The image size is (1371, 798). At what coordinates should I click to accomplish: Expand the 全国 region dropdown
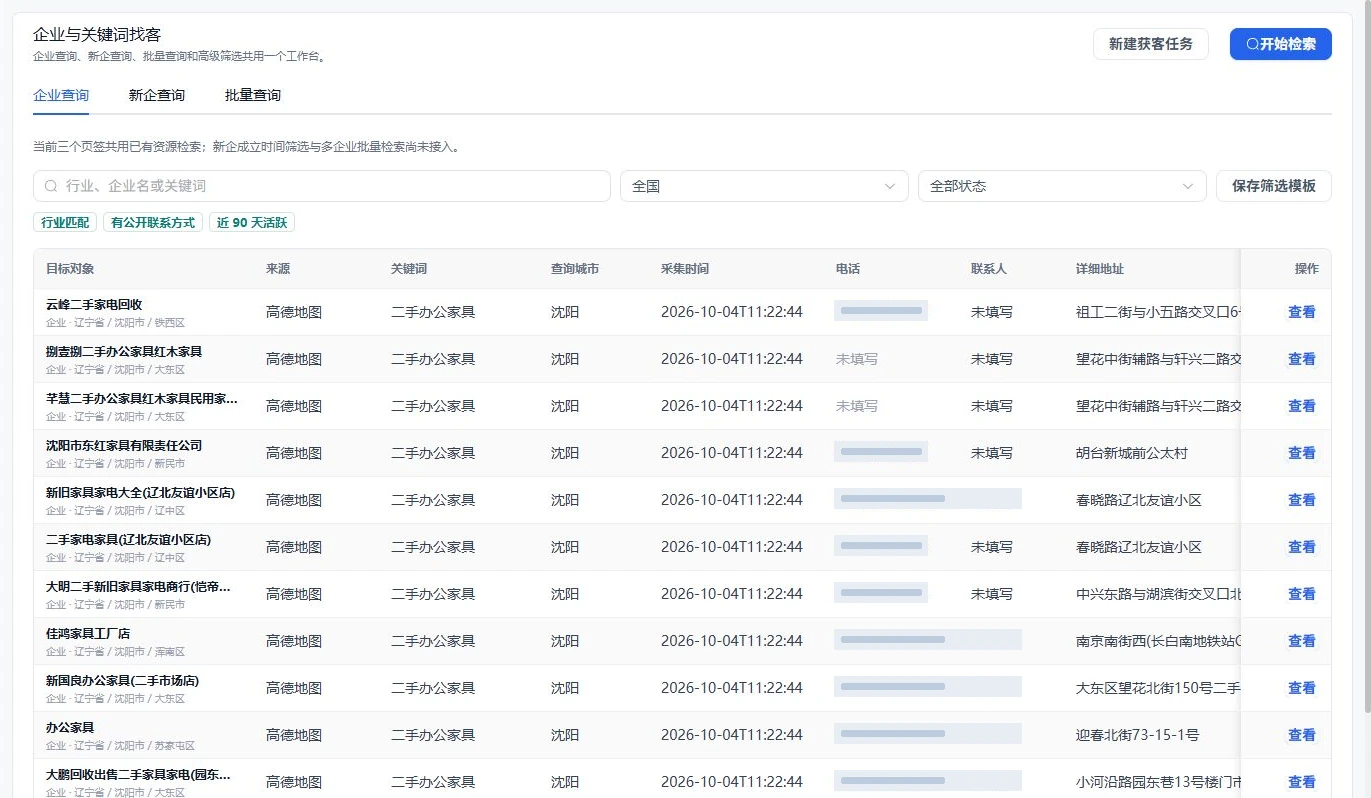click(x=764, y=186)
